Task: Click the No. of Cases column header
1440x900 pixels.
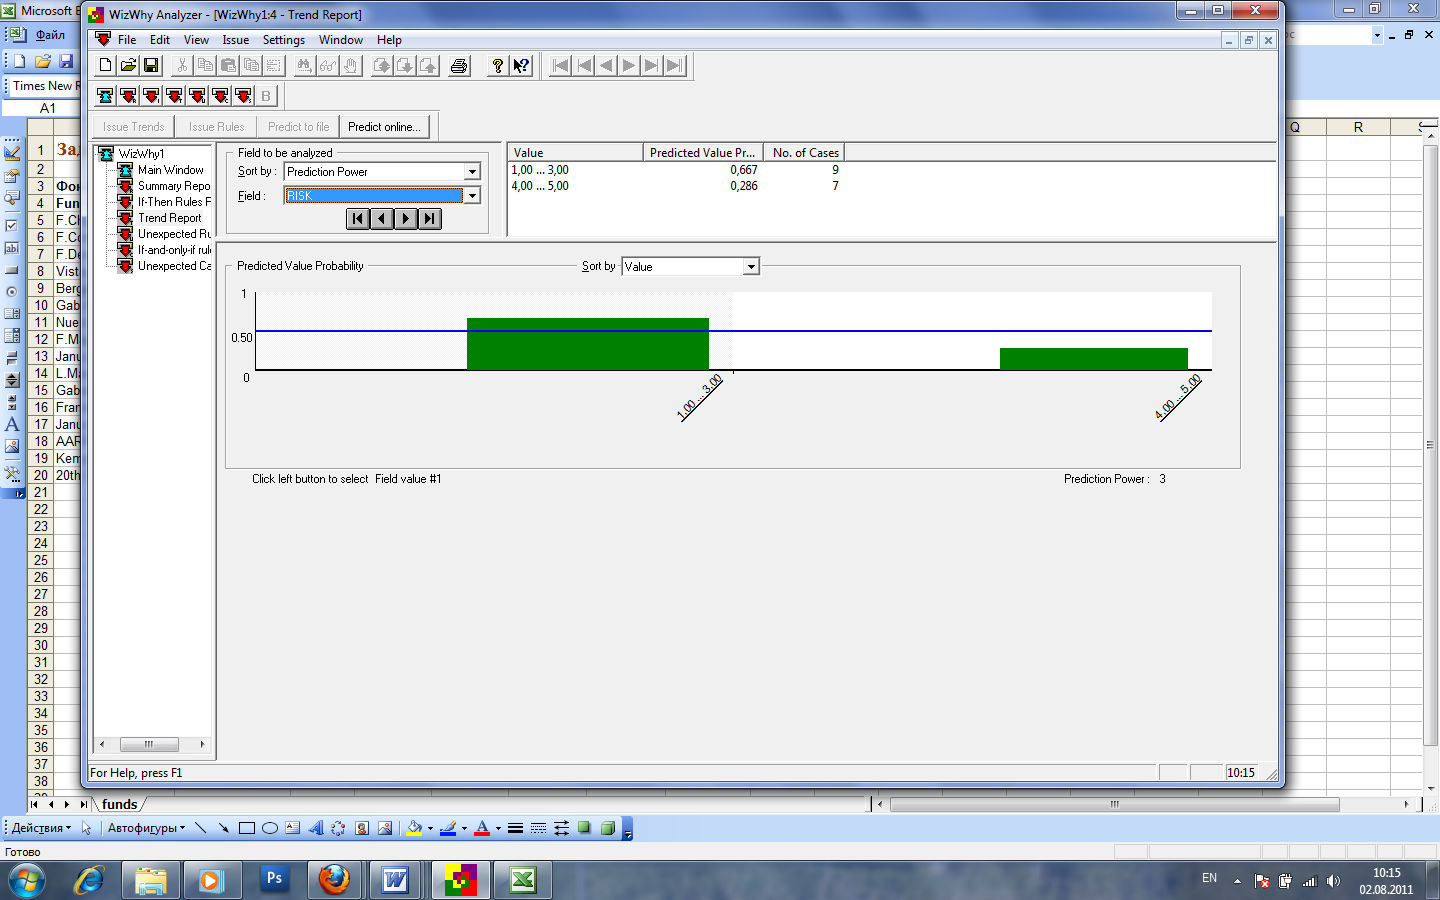Action: (805, 153)
